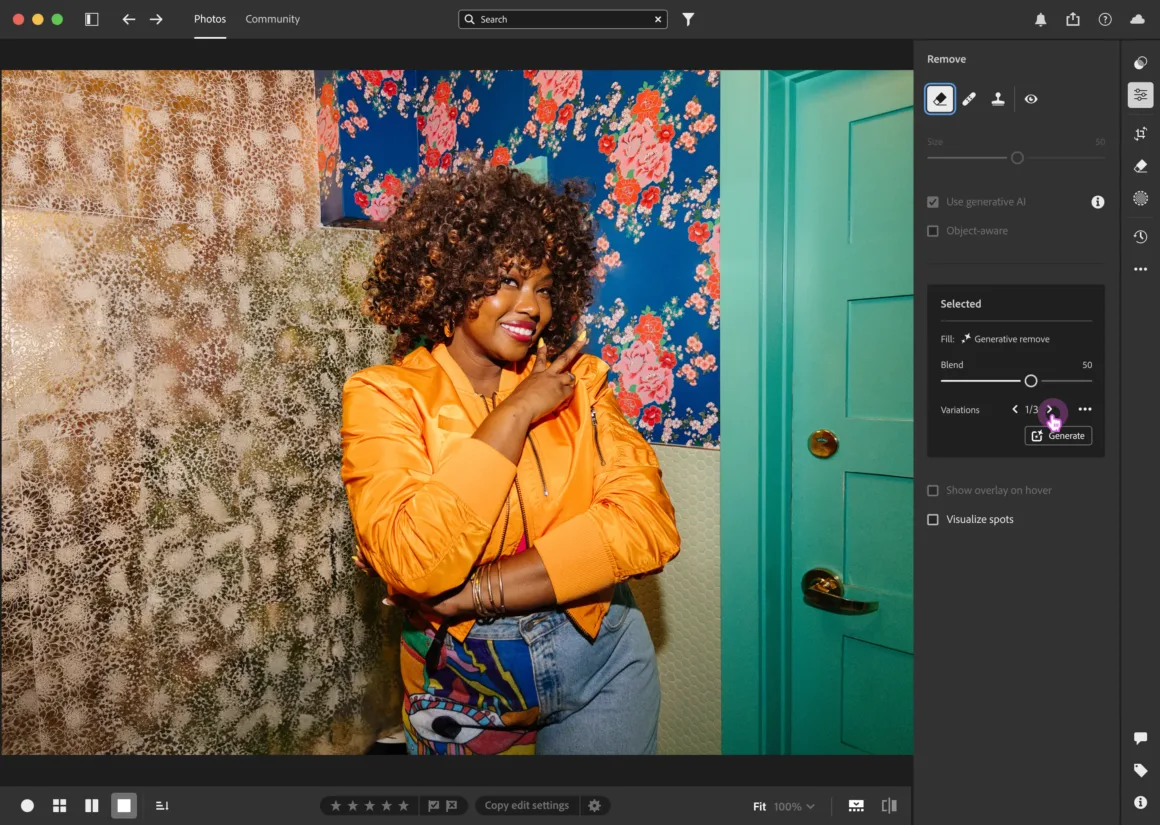The height and width of the screenshot is (825, 1160).
Task: Select the Clone stamp tool
Action: click(x=998, y=98)
